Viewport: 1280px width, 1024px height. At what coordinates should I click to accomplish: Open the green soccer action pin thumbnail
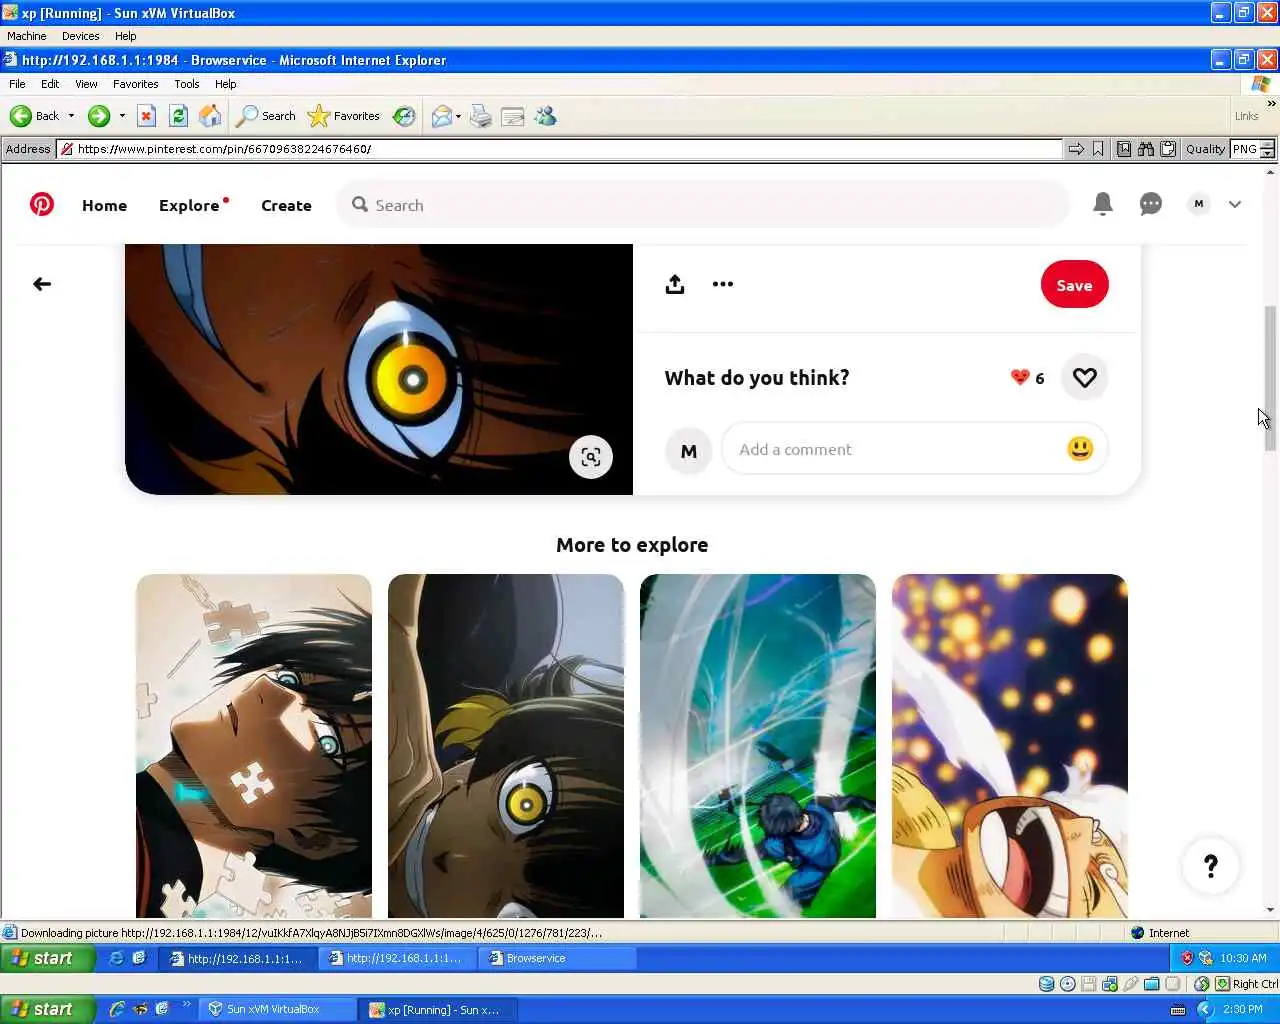758,746
